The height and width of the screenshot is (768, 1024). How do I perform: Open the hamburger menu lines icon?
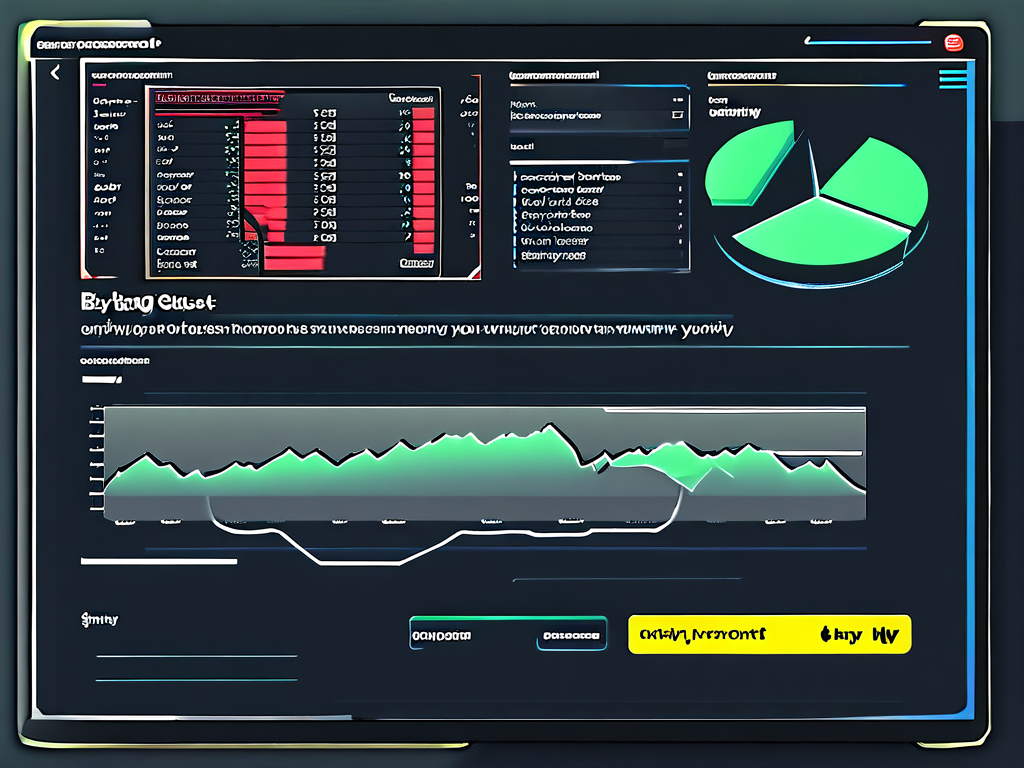(x=953, y=79)
